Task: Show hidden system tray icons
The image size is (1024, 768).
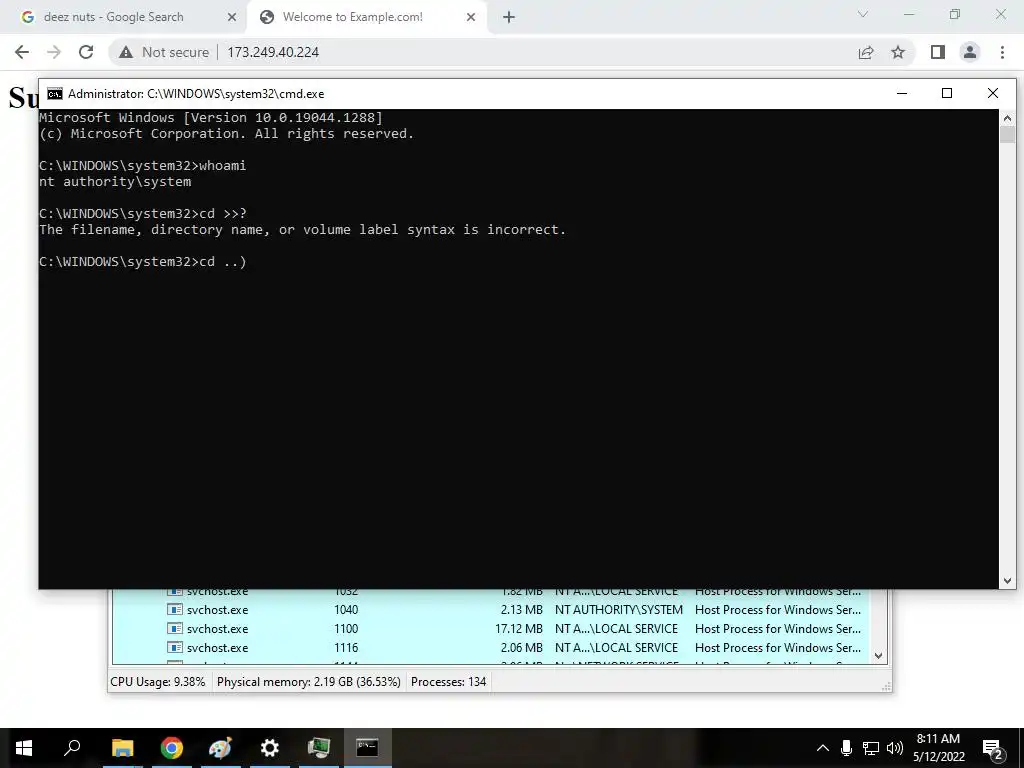Action: point(823,748)
